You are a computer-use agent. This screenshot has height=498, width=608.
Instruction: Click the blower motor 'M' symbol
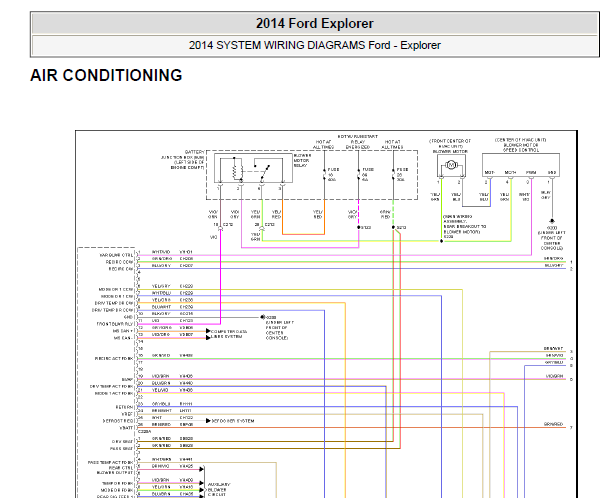pos(451,165)
